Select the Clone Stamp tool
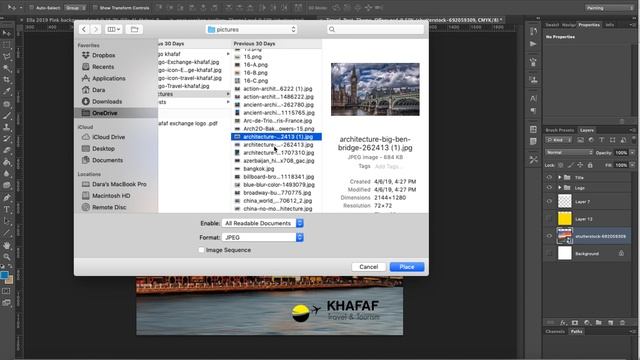Screen dimensions: 640x360 [x=7, y=127]
